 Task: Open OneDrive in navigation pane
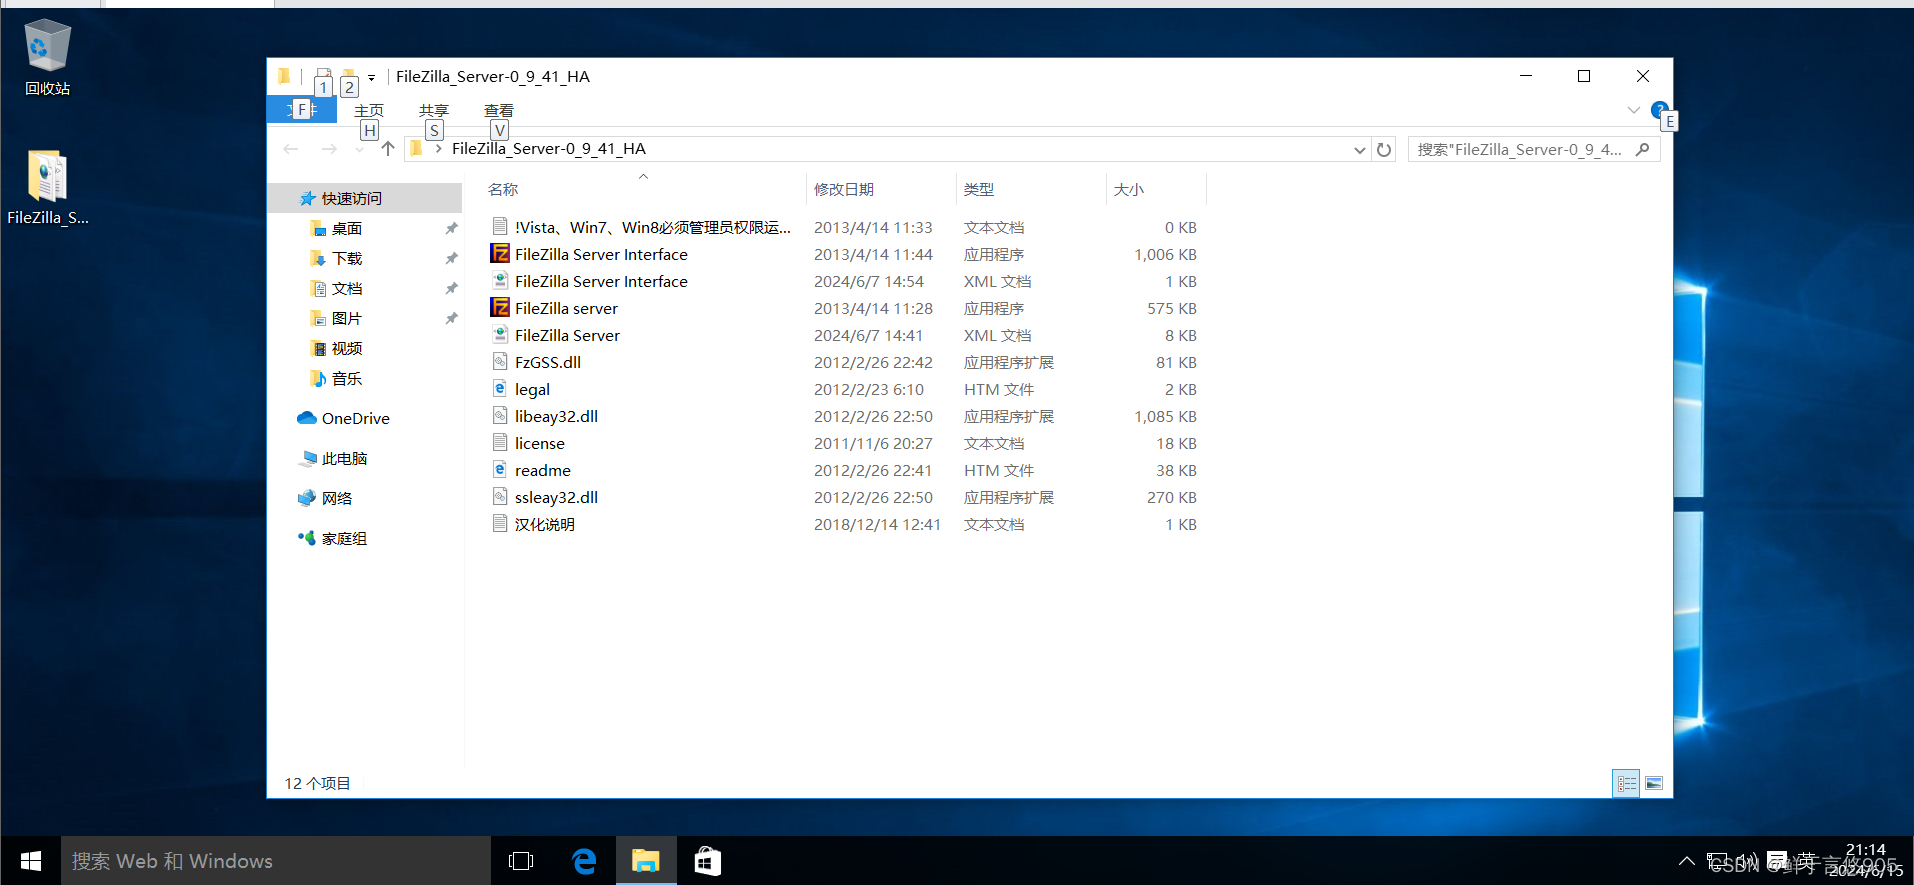click(x=355, y=418)
